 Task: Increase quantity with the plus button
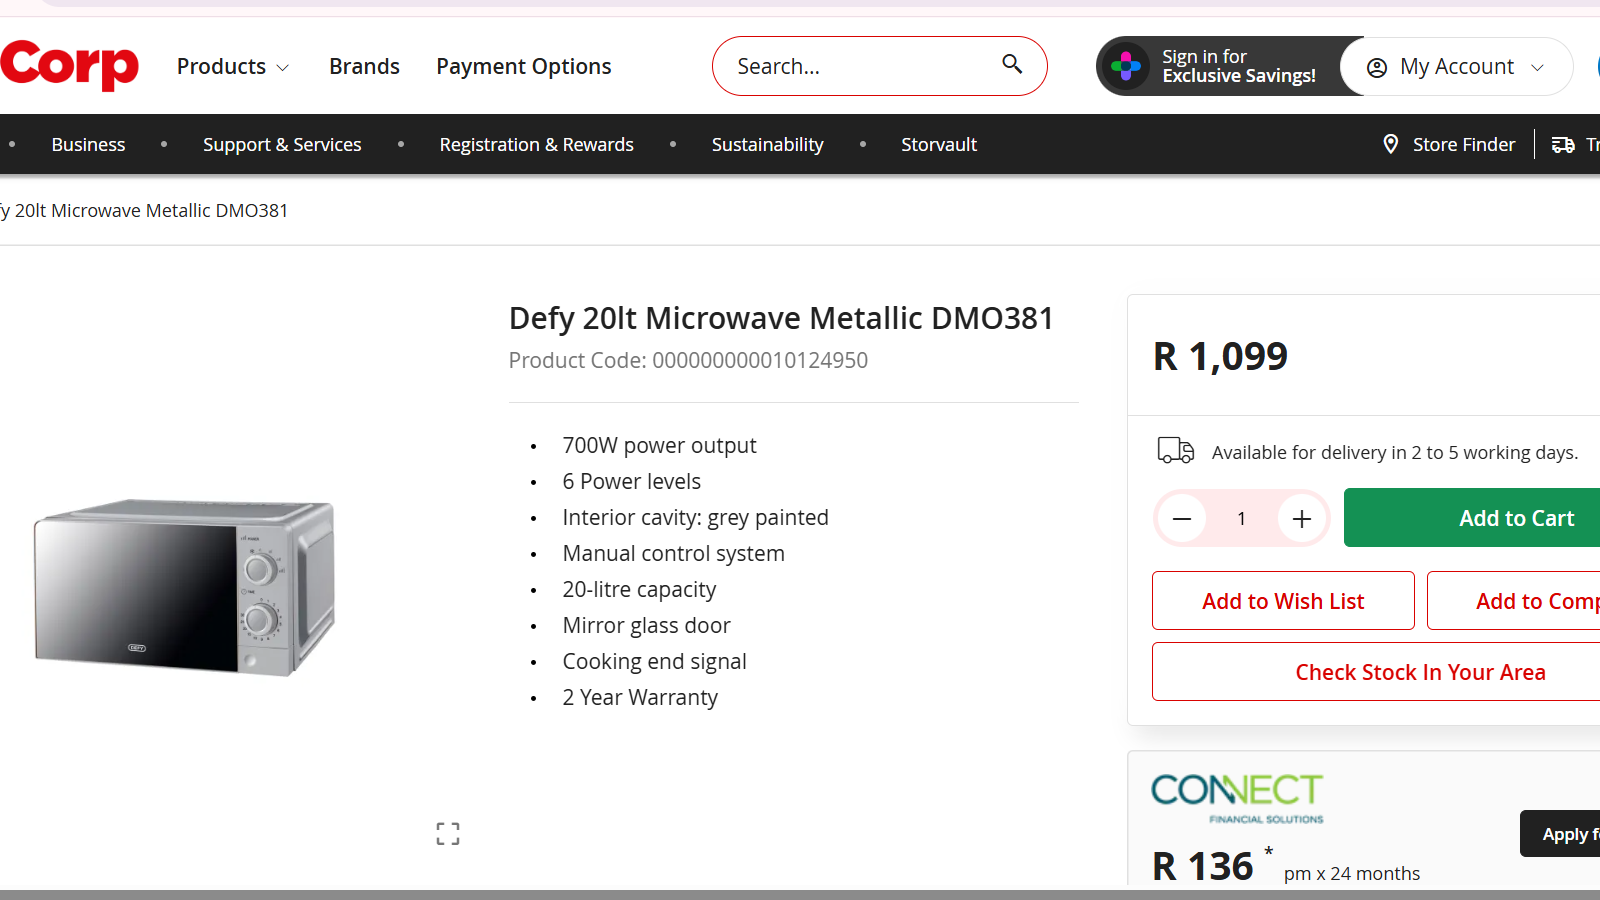click(x=1301, y=518)
